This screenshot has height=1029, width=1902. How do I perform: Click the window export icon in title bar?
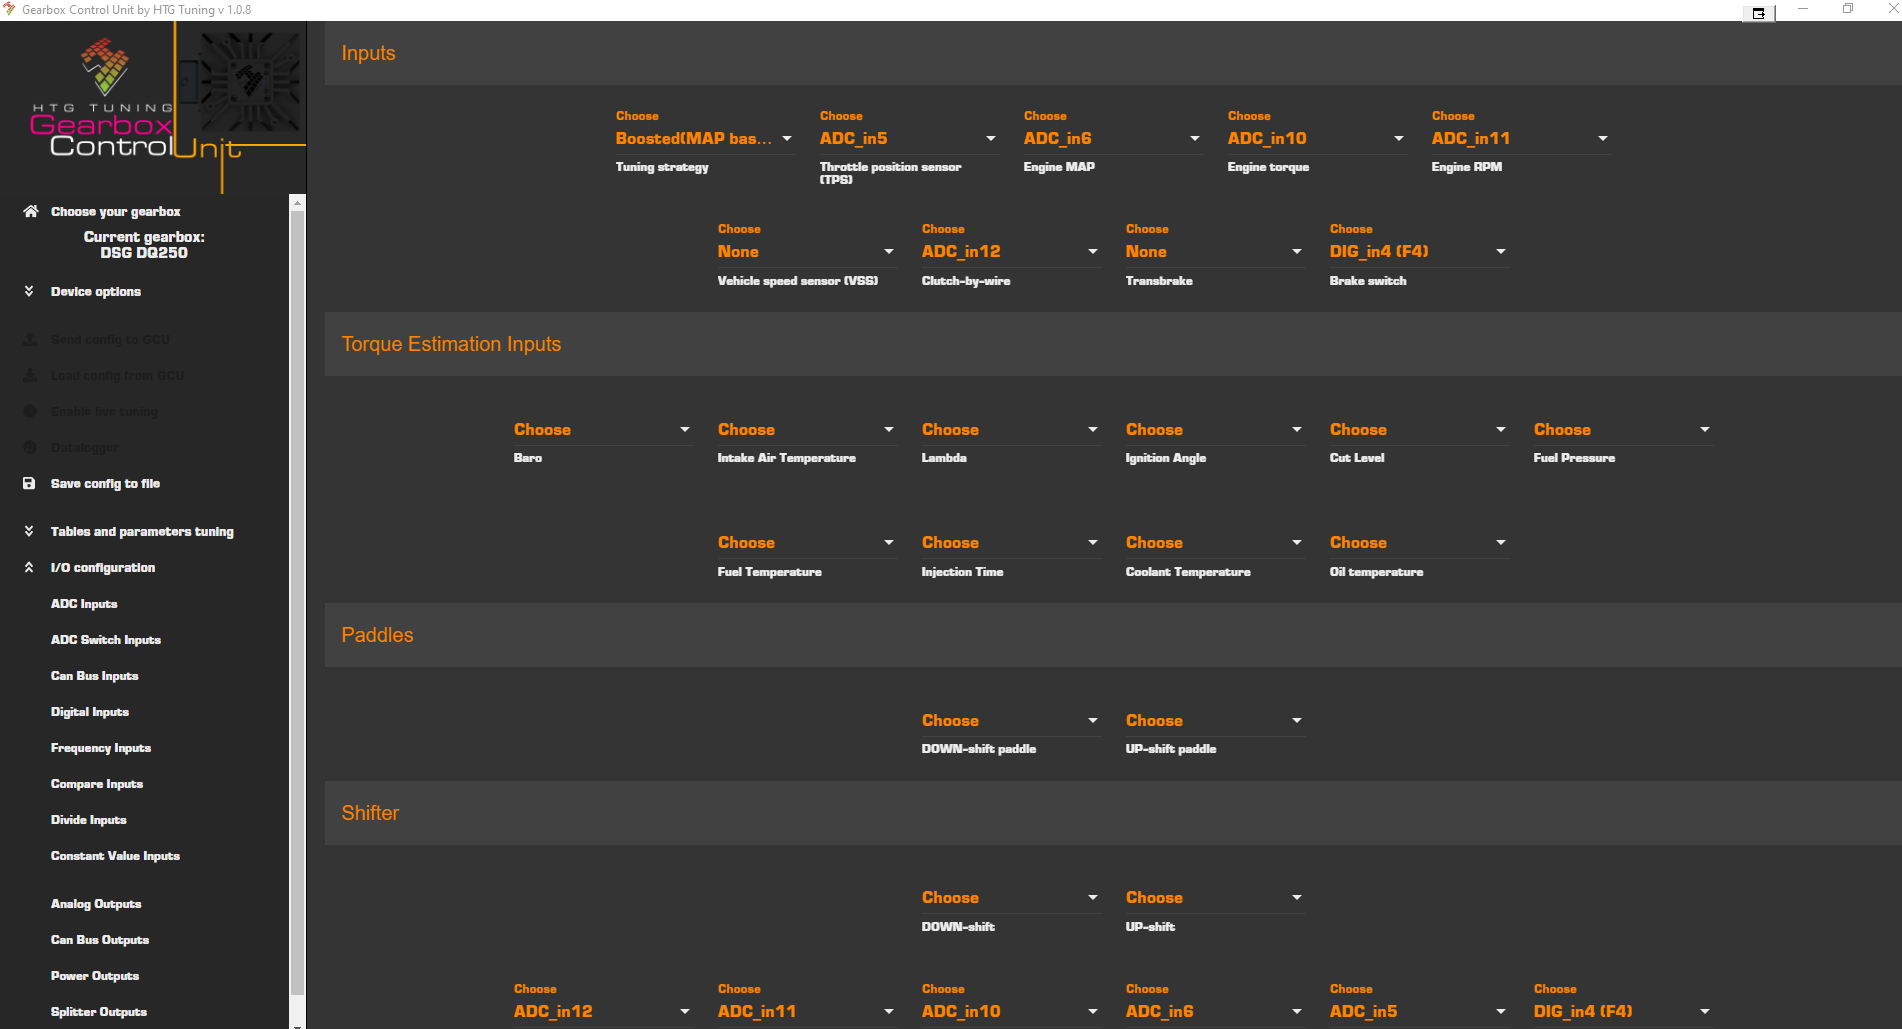1758,13
